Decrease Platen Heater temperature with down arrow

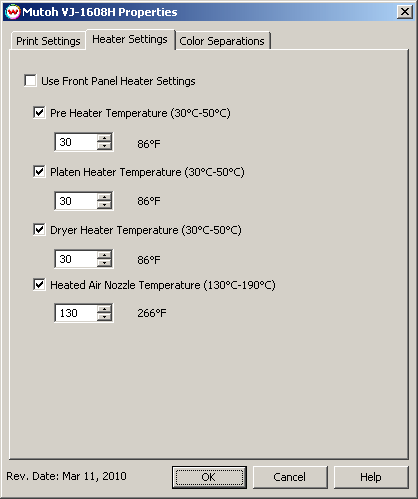coord(105,205)
